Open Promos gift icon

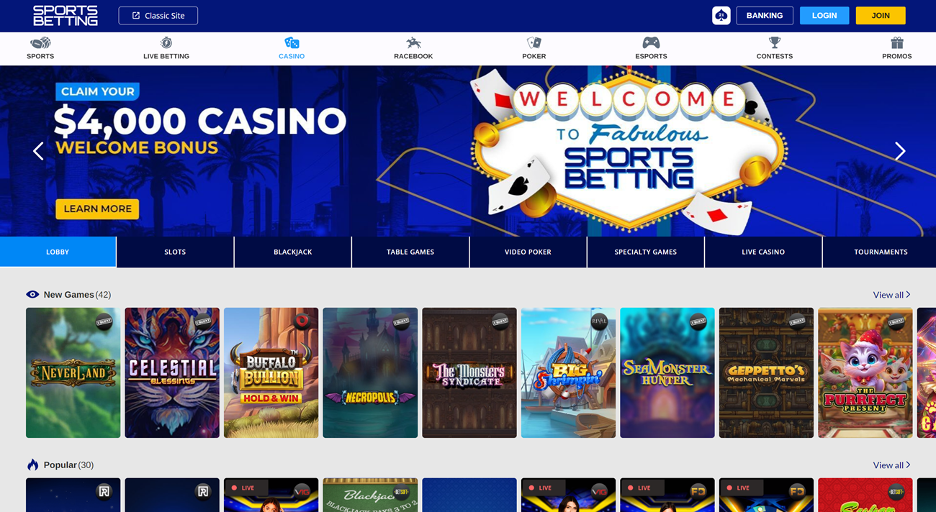coord(897,43)
